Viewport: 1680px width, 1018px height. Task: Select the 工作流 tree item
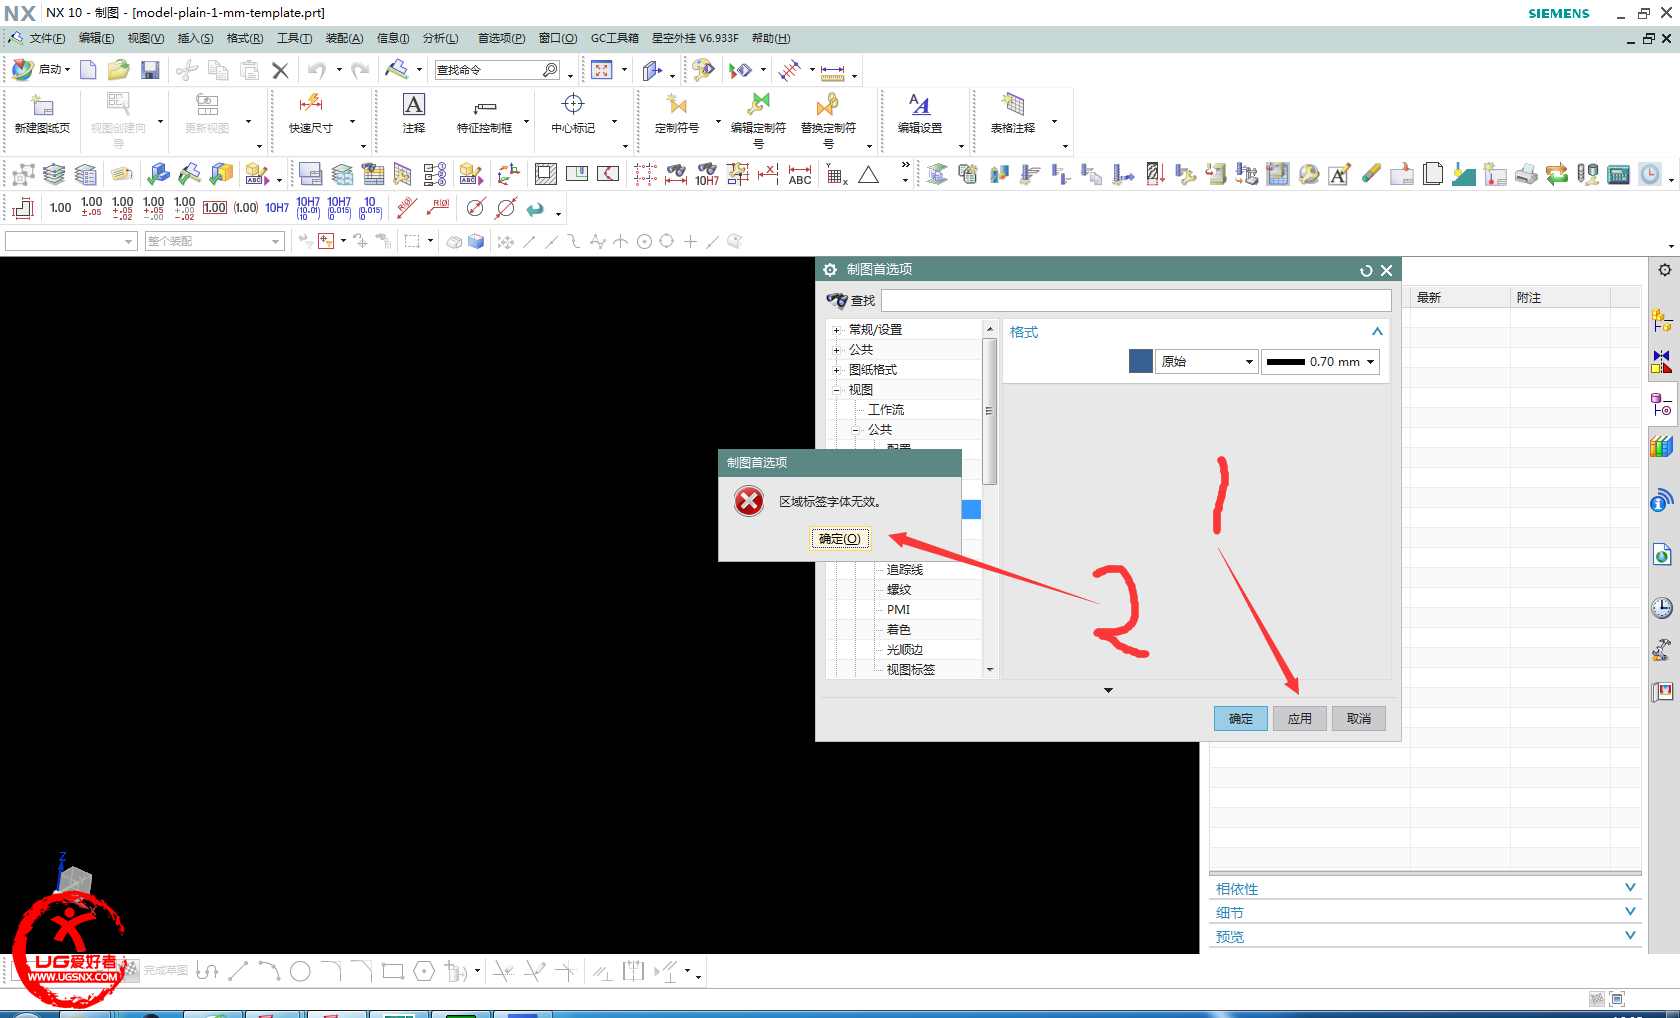pos(886,410)
